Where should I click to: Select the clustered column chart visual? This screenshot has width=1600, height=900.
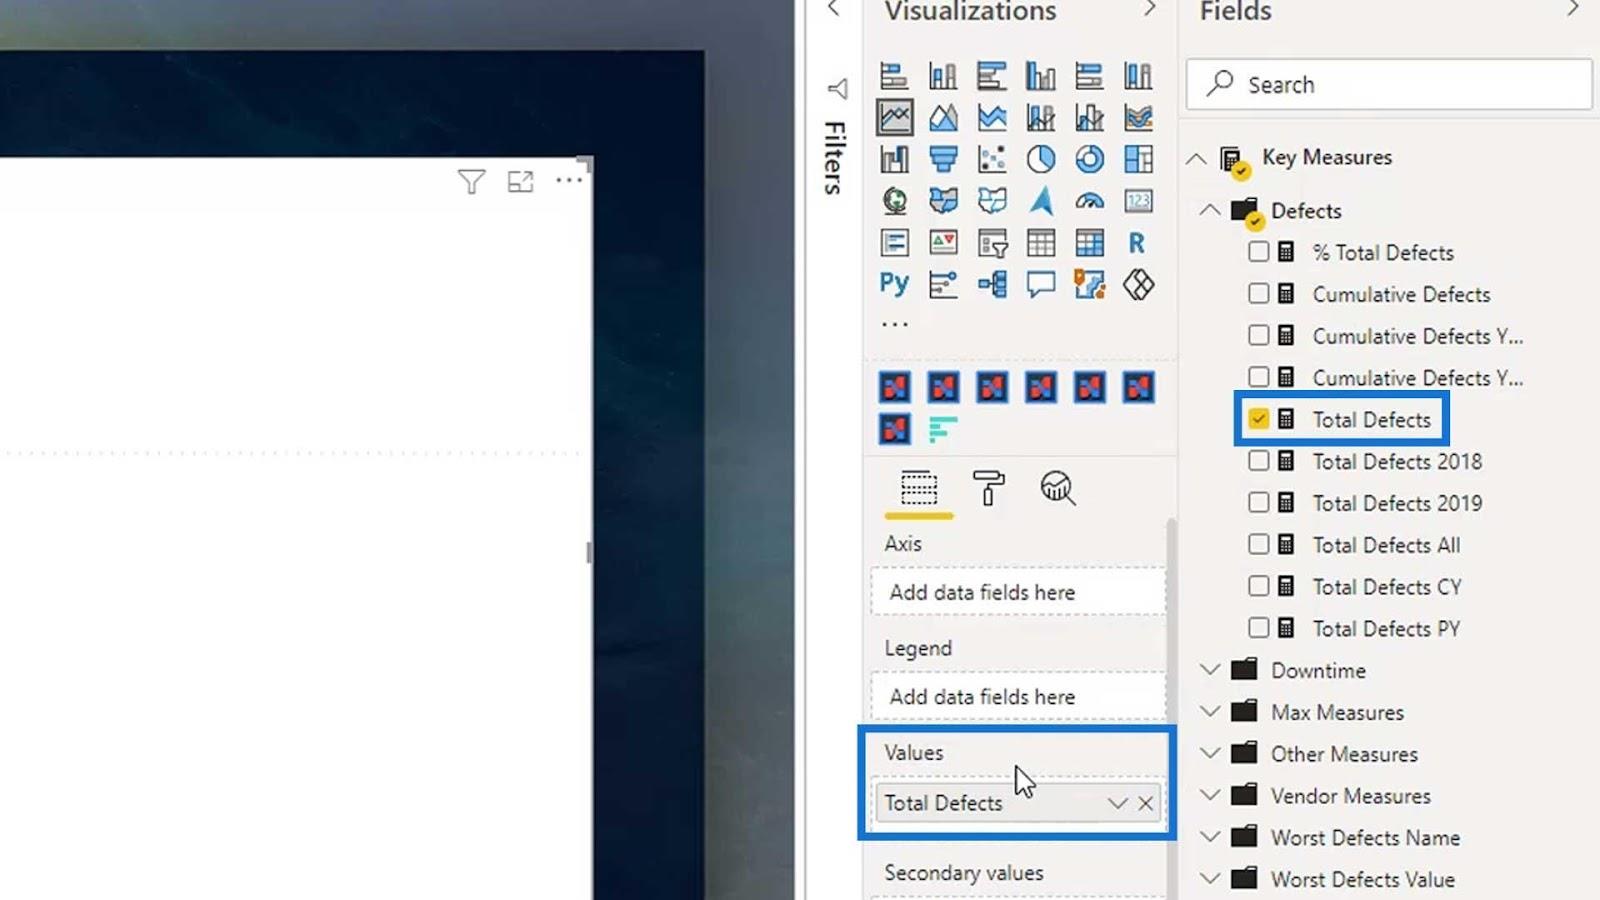pos(1041,76)
